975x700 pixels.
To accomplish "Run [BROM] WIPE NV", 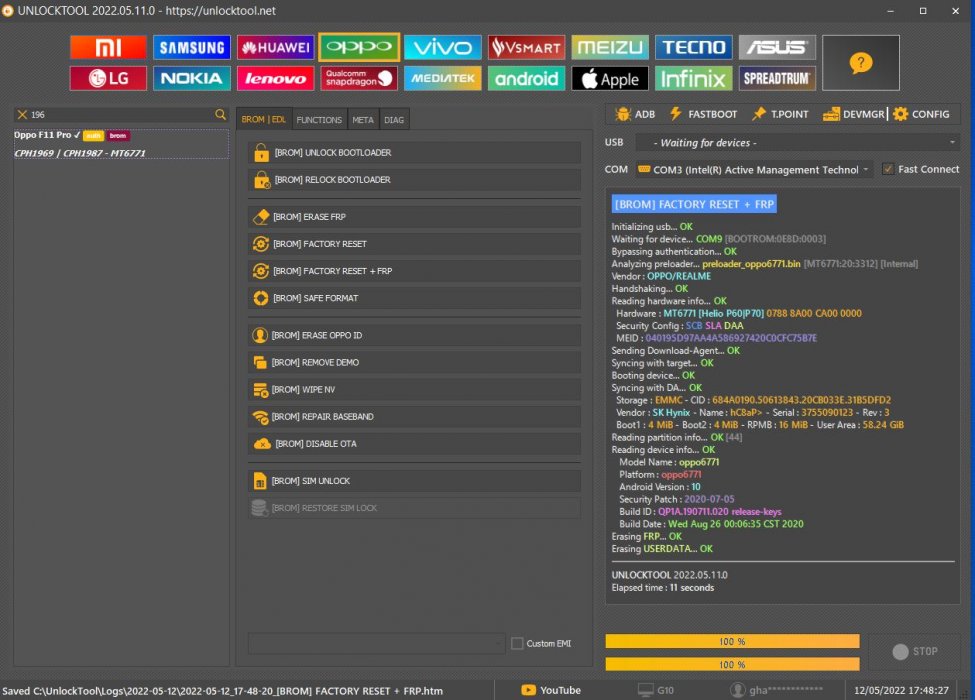I will coord(415,390).
